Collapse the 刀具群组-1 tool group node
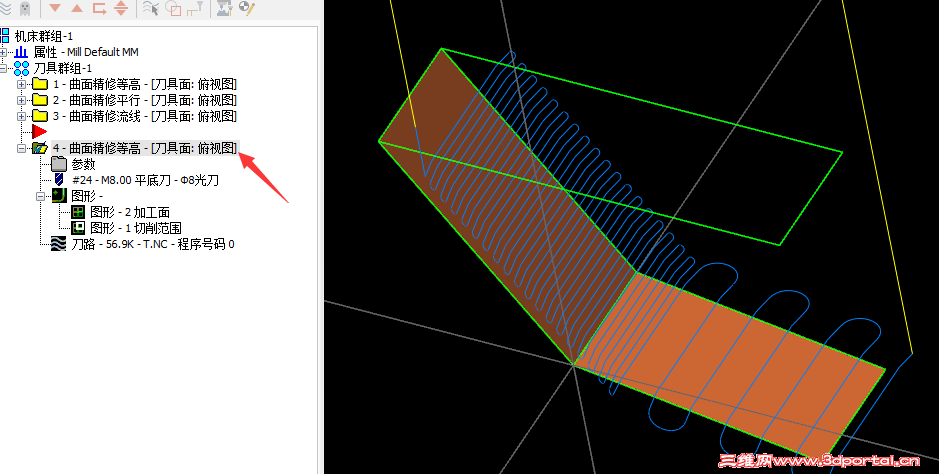Screen dimensions: 939x474 pos(4,68)
